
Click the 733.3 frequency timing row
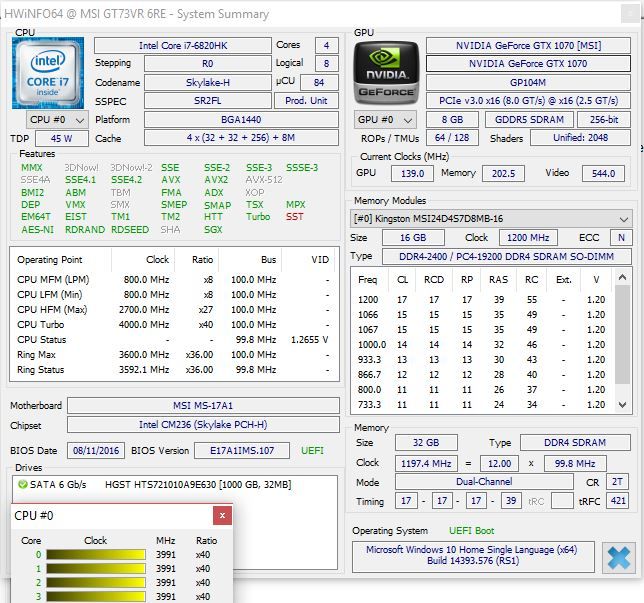pos(482,405)
